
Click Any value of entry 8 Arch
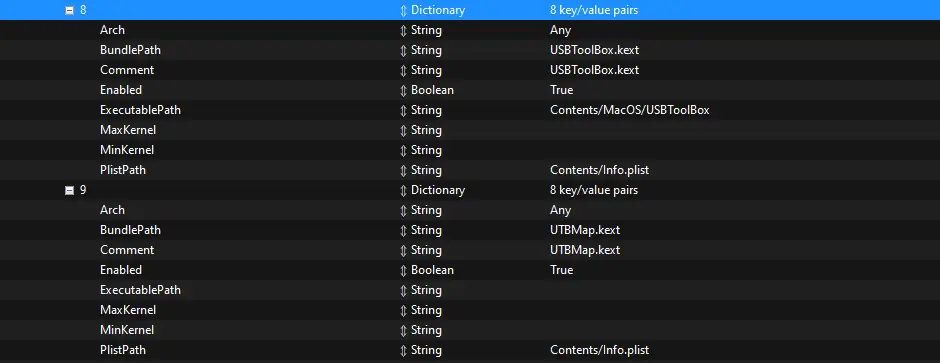(x=561, y=30)
